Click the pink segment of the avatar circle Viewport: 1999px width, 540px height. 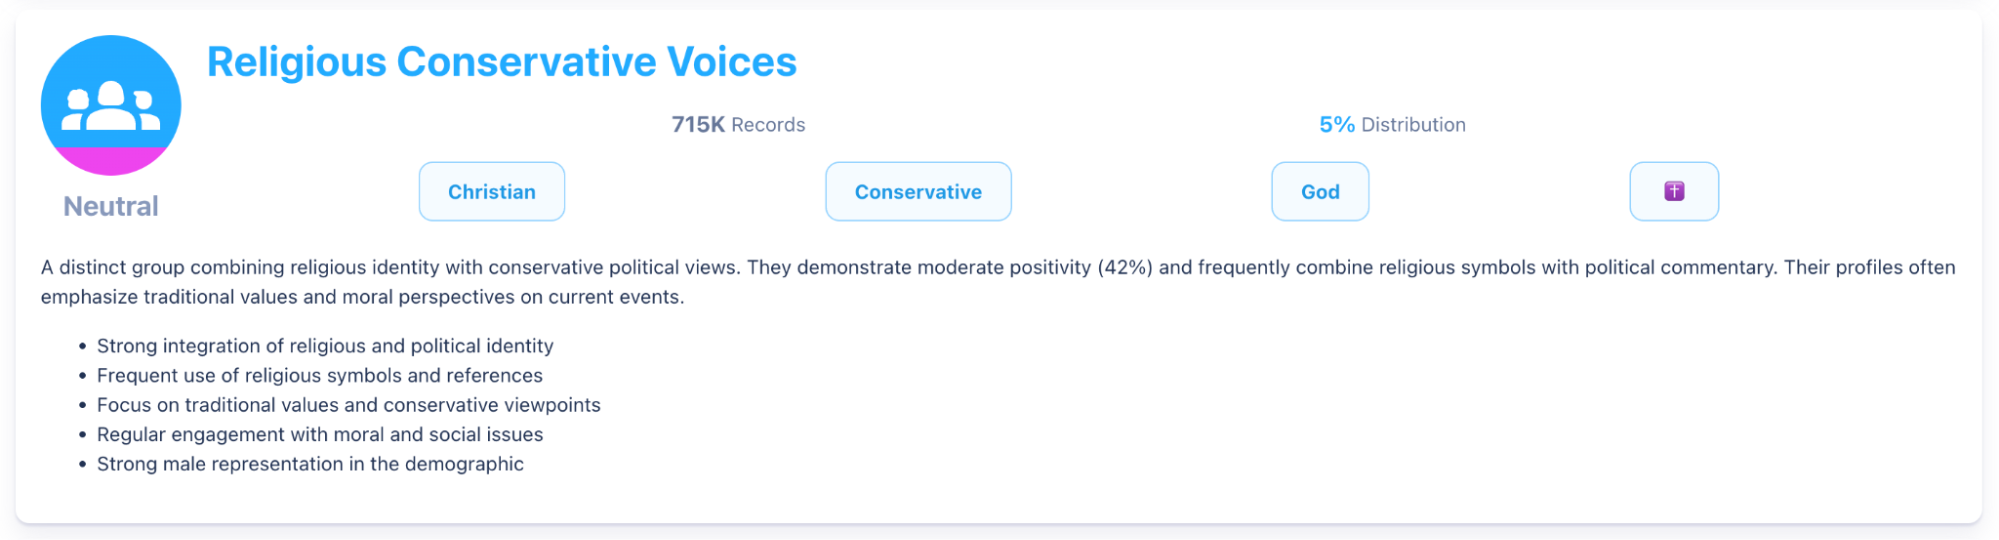(x=110, y=161)
